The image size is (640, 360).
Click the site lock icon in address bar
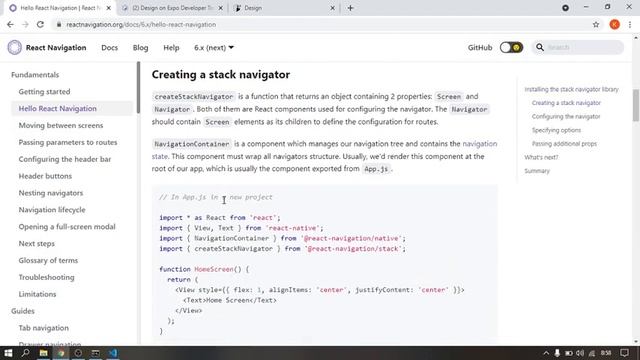59,24
